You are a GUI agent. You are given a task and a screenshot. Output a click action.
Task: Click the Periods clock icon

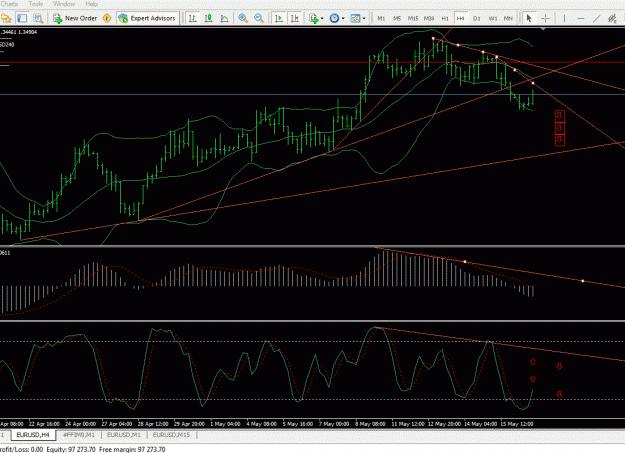click(x=334, y=18)
